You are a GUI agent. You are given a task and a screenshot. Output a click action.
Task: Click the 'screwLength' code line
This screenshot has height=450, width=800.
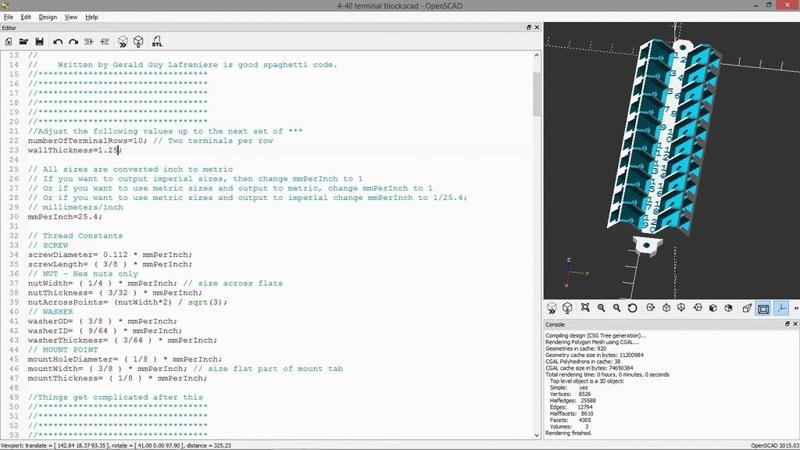pyautogui.click(x=110, y=264)
